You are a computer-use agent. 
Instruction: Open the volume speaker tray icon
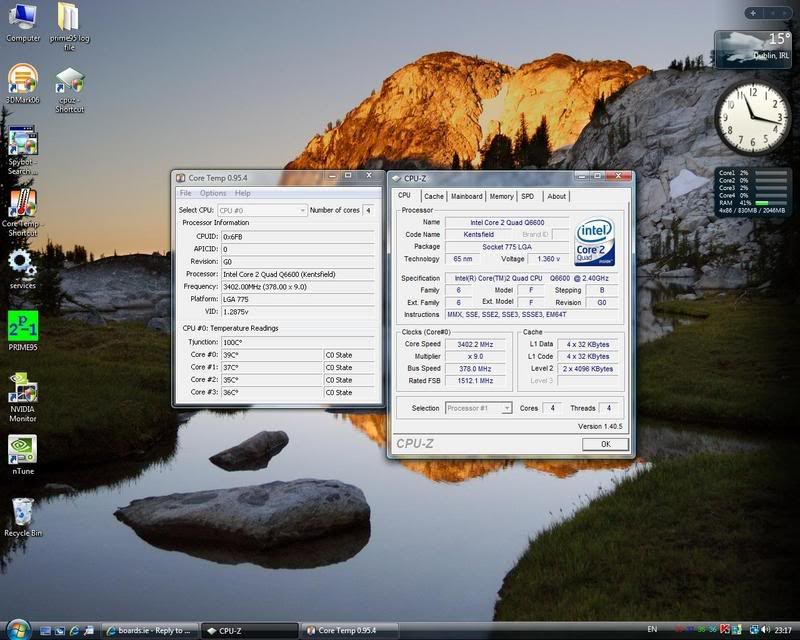pos(765,630)
